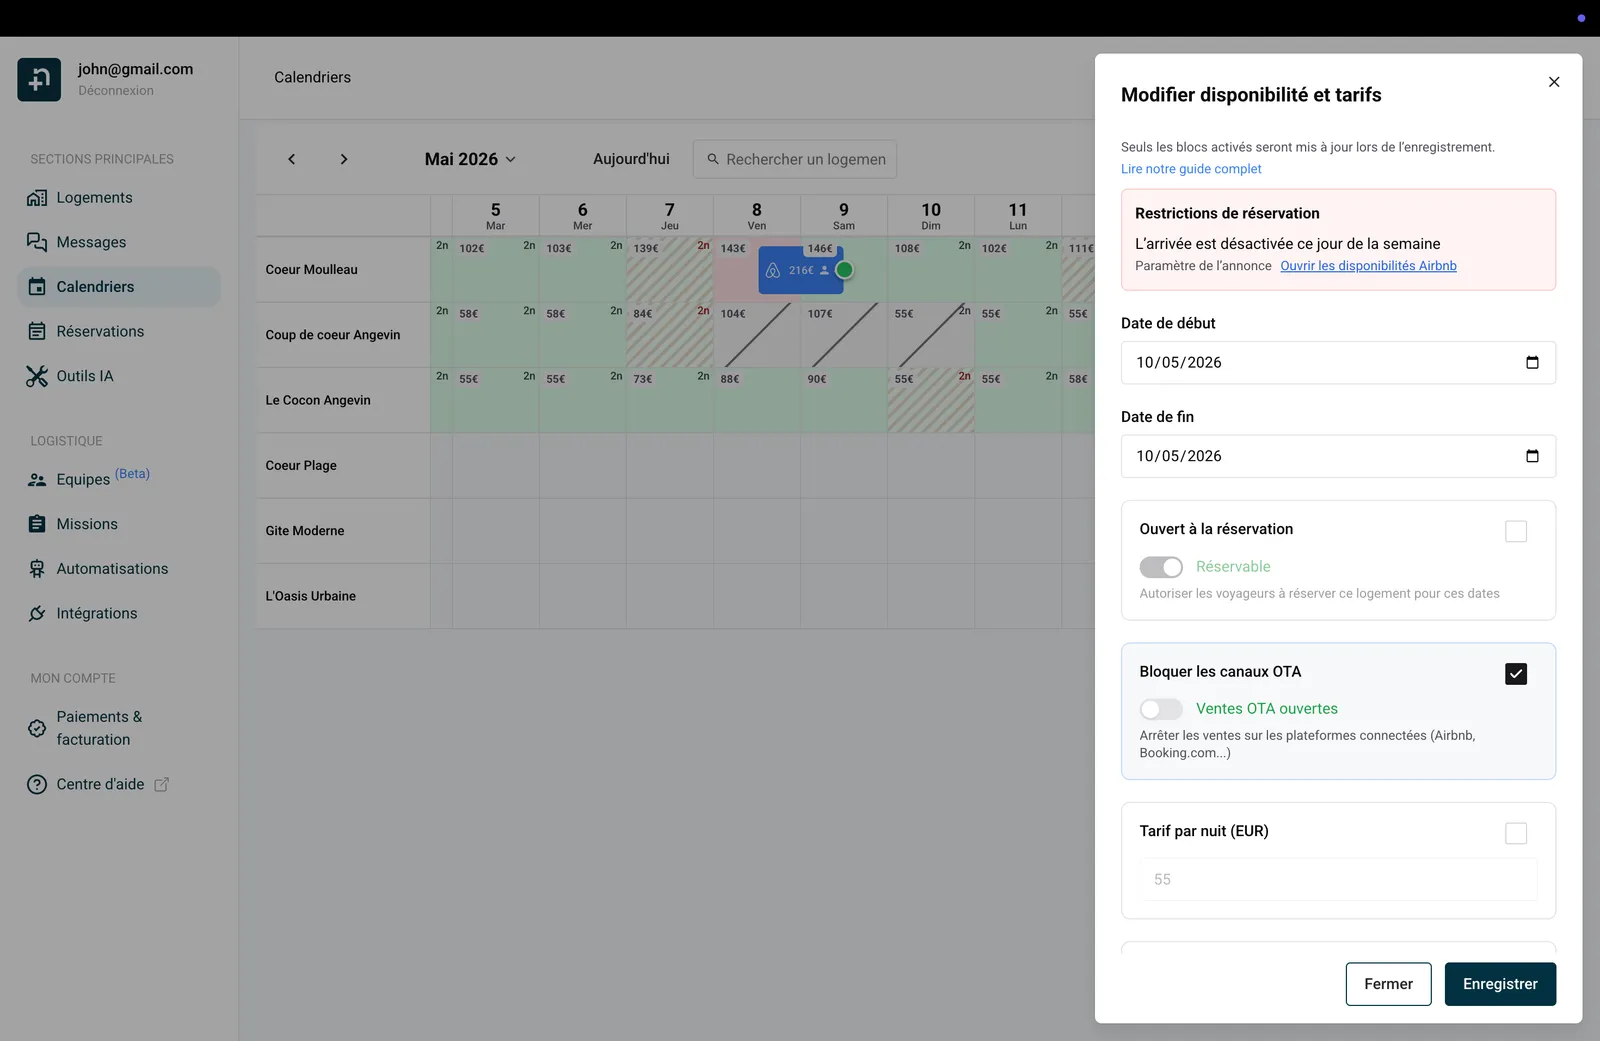This screenshot has height=1041, width=1600.
Task: Click the Rechercher un logement search field
Action: (x=795, y=159)
